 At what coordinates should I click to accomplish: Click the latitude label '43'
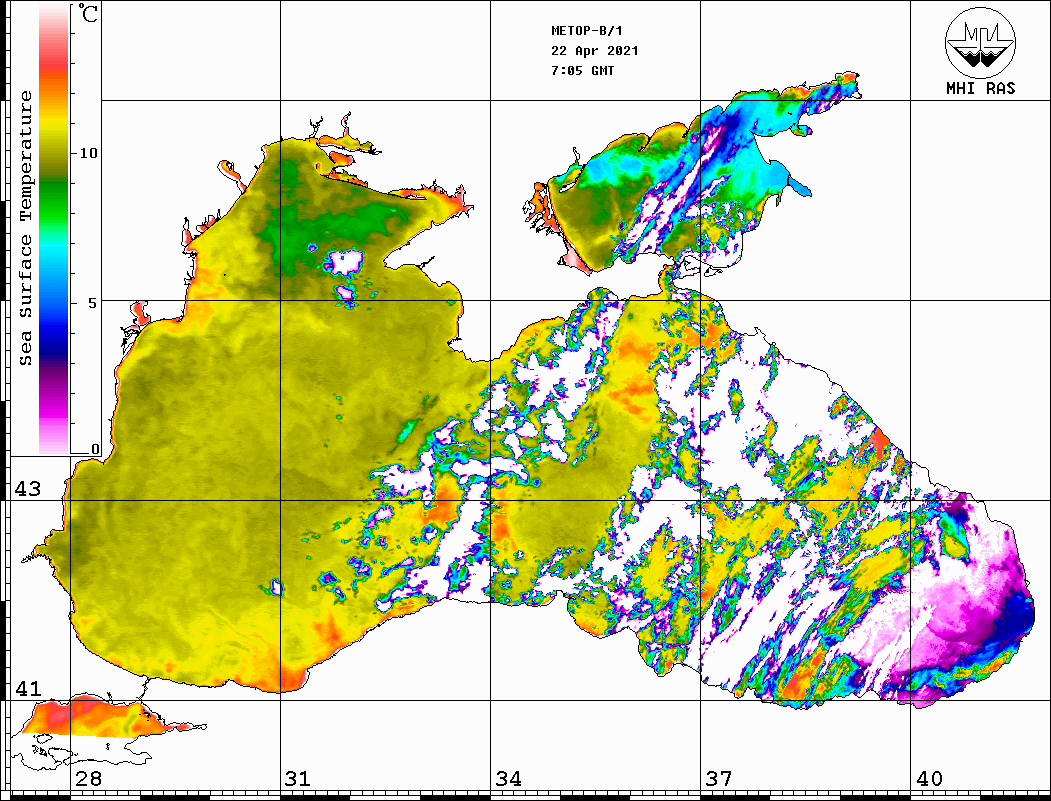point(27,489)
